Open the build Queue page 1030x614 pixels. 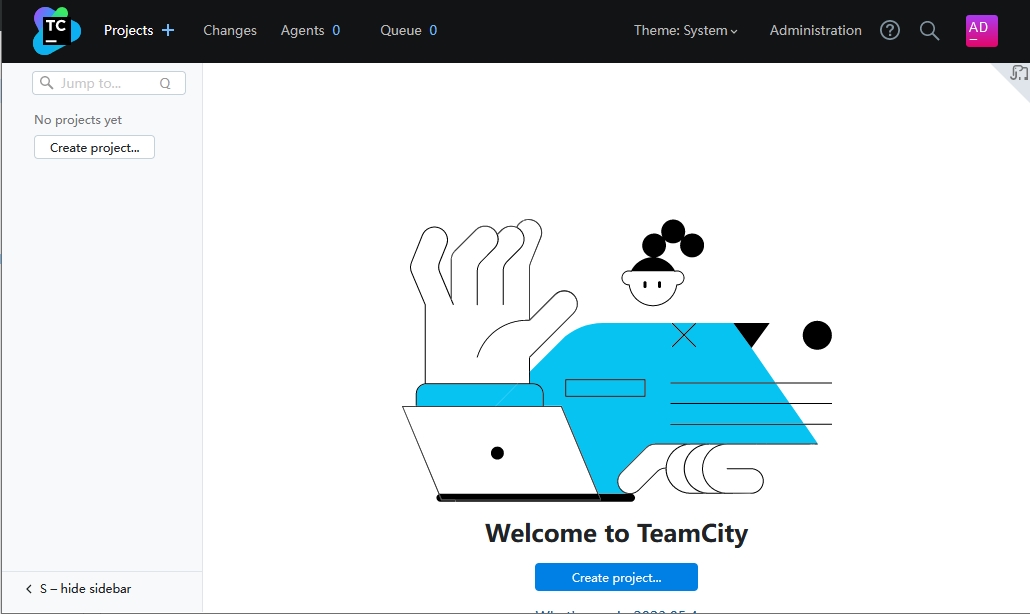tap(400, 30)
